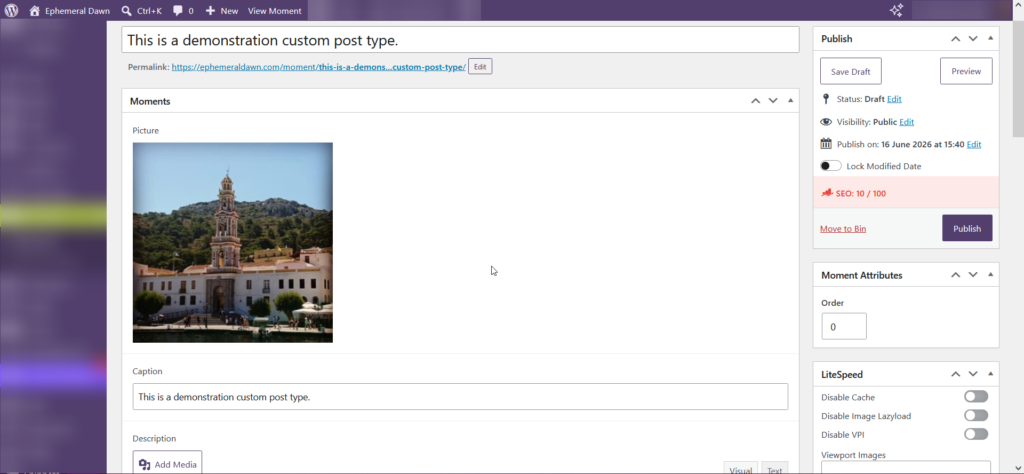Move Publish panel up
This screenshot has height=474, width=1024.
pos(955,39)
